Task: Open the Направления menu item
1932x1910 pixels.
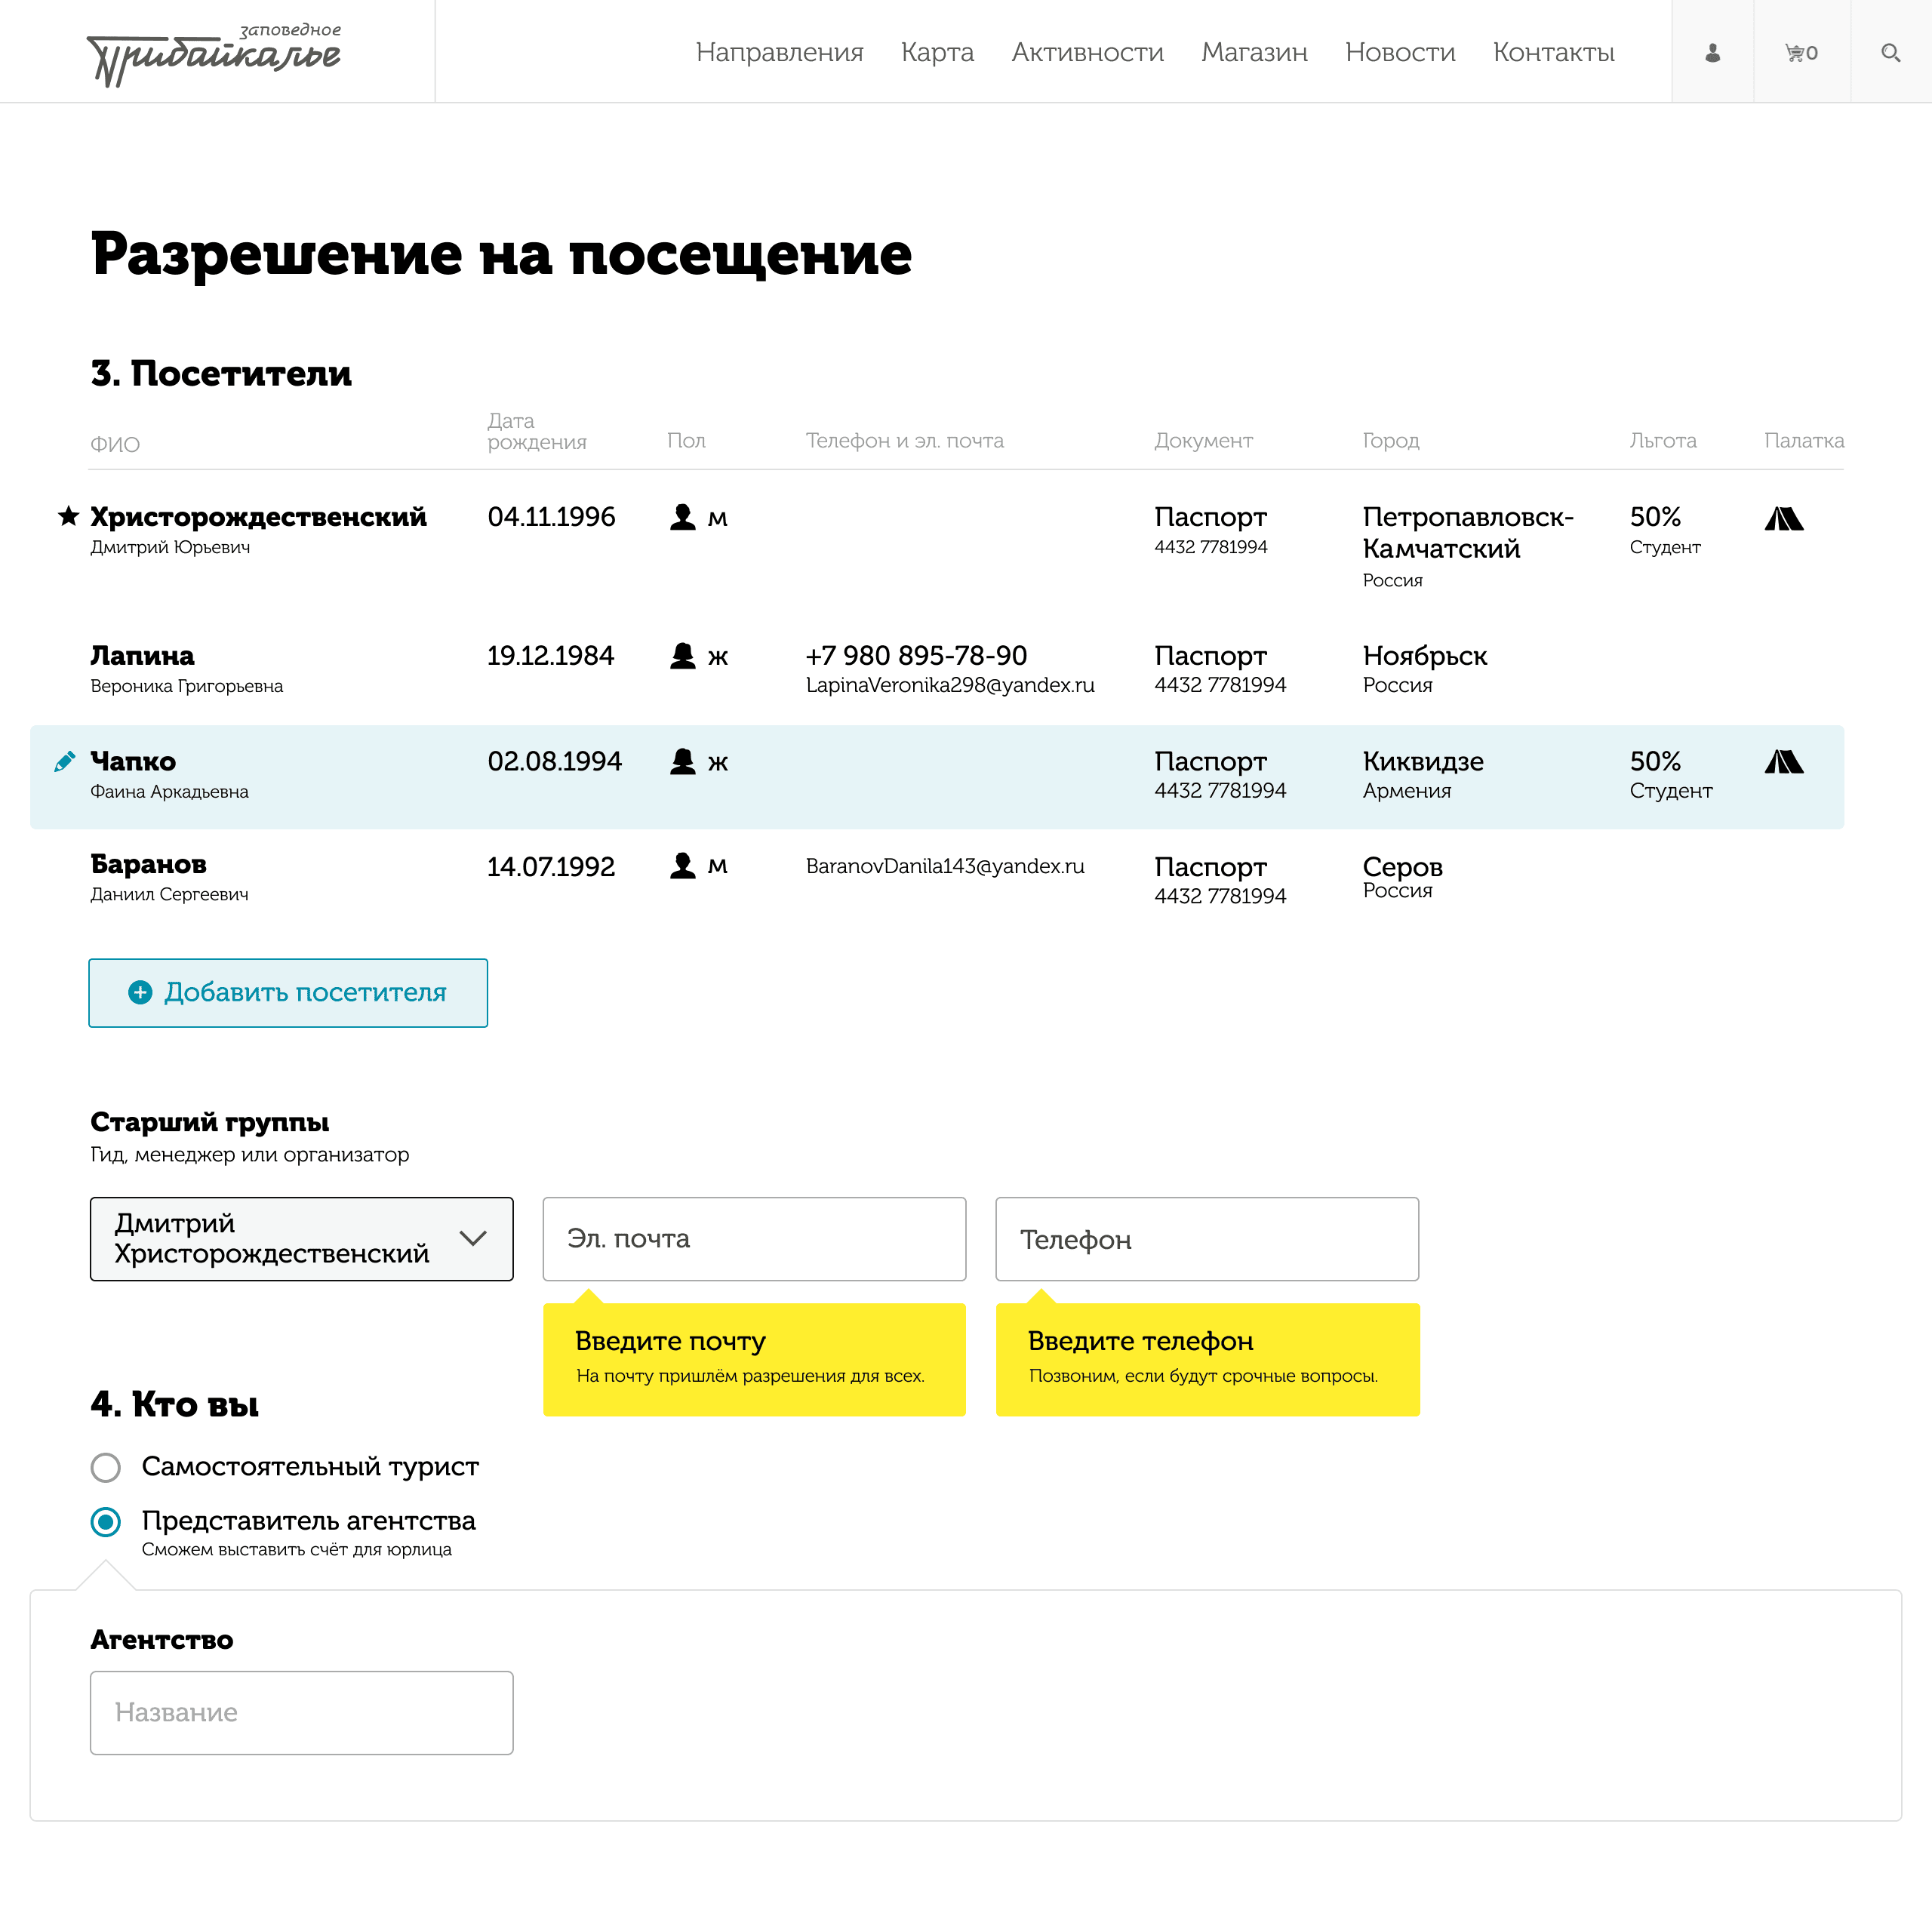Action: pos(779,52)
